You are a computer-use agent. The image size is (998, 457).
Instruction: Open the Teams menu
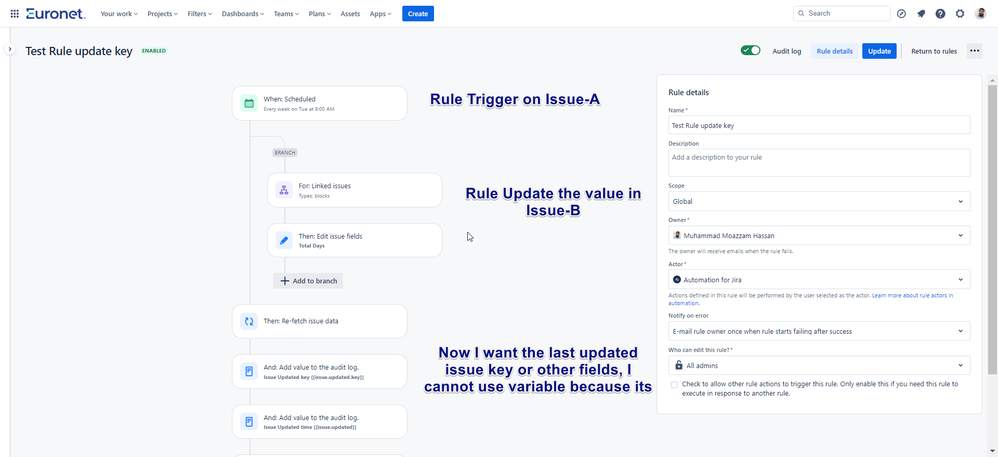pyautogui.click(x=286, y=13)
